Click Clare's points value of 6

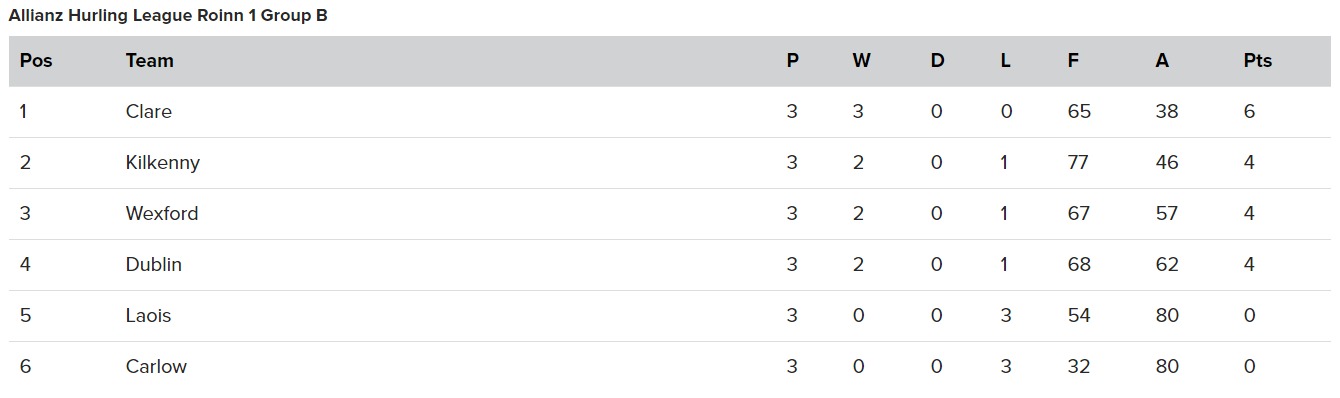pos(1249,111)
